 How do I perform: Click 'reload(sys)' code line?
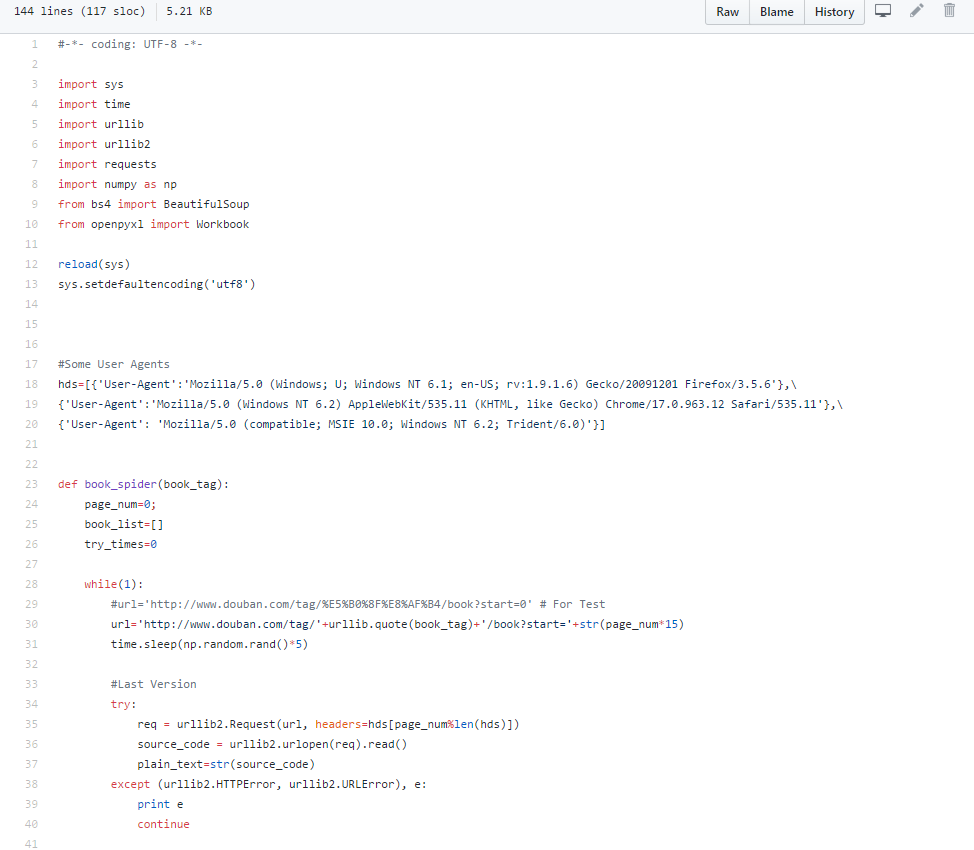pos(94,264)
